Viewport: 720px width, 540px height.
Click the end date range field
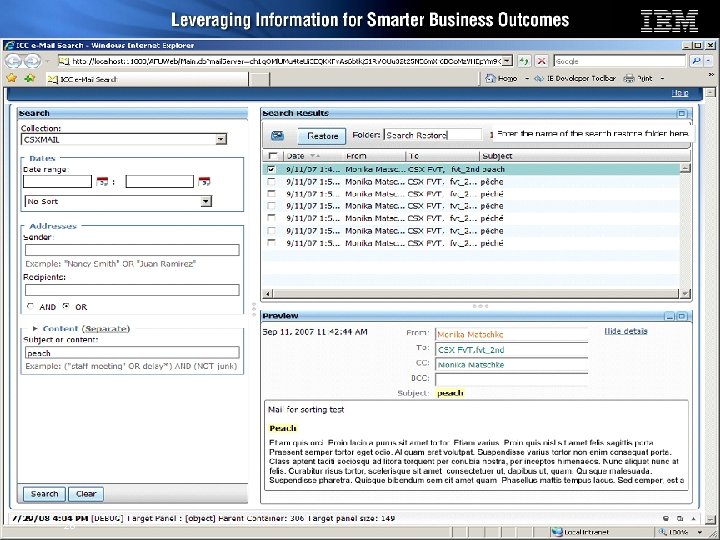click(x=160, y=181)
